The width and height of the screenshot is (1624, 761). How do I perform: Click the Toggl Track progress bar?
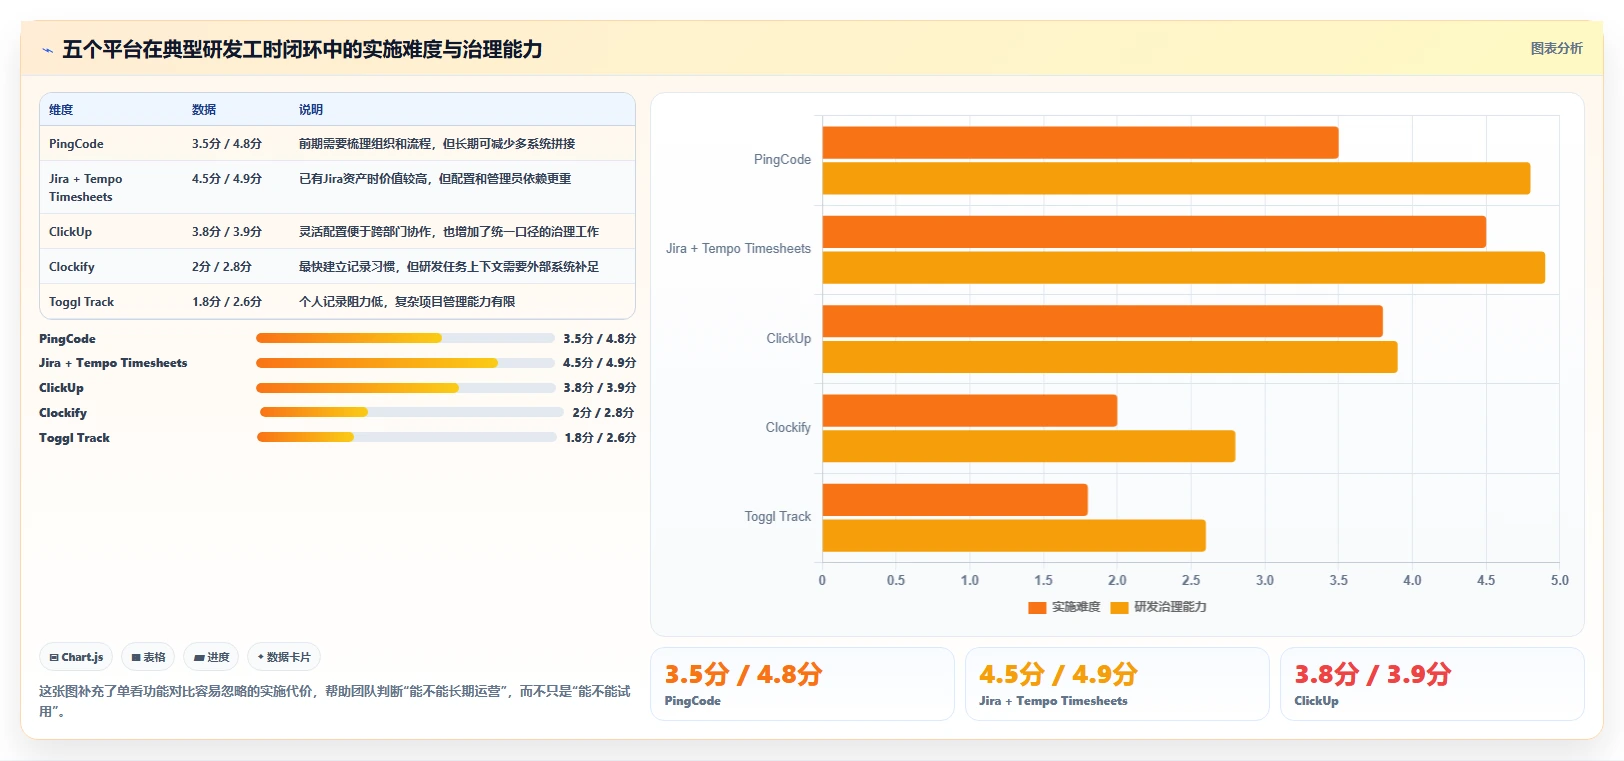tap(406, 437)
